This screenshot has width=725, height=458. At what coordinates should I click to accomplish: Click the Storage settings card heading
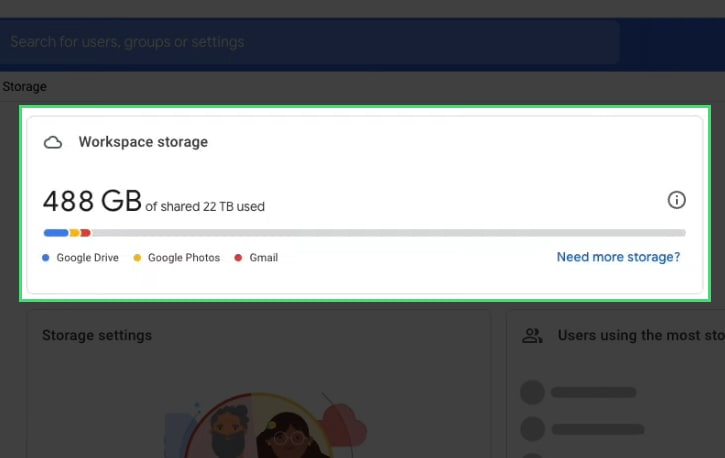[97, 335]
